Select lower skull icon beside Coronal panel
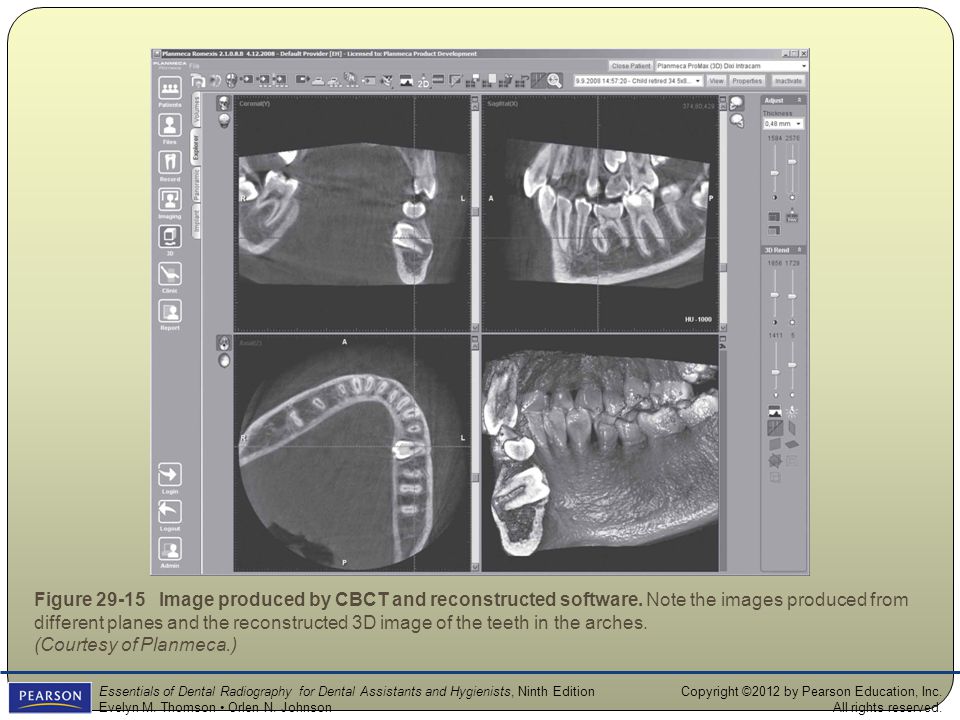 tap(224, 121)
